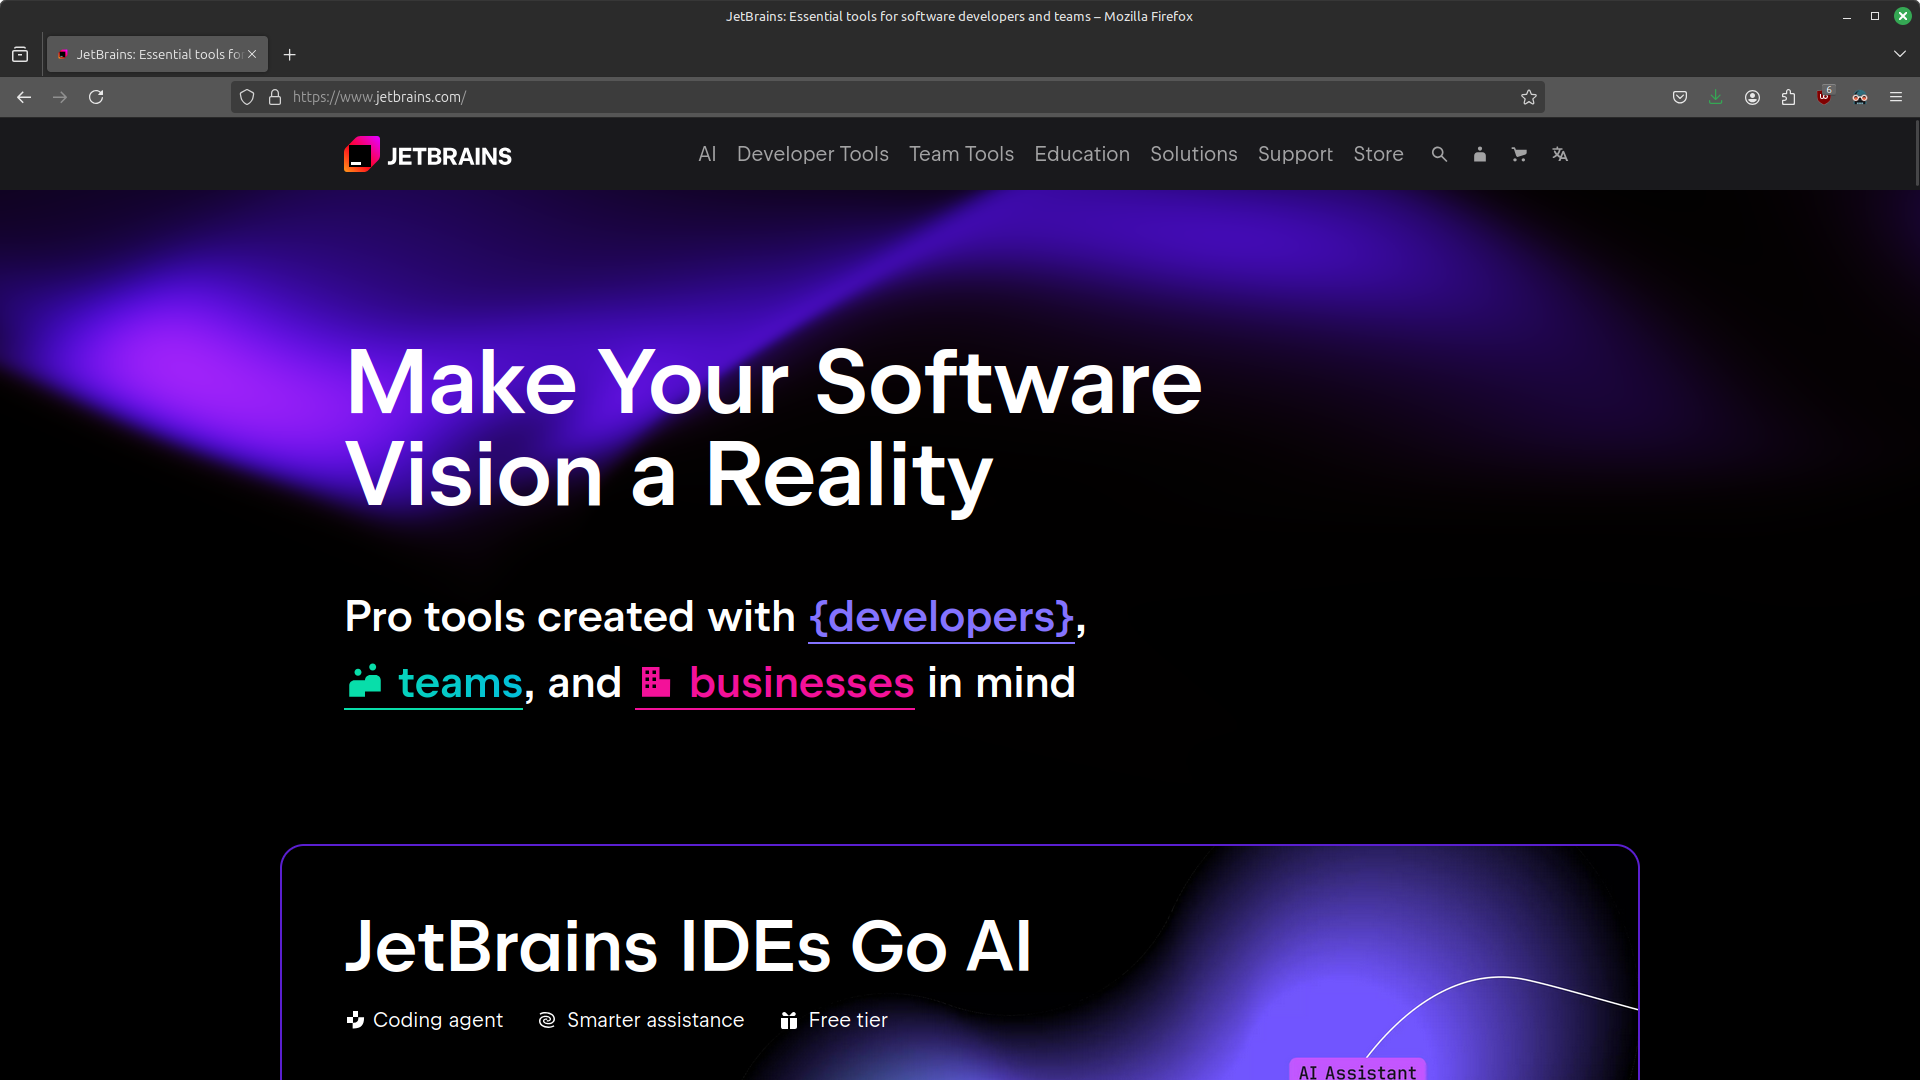
Task: Maximize the Firefox window
Action: tap(1875, 16)
